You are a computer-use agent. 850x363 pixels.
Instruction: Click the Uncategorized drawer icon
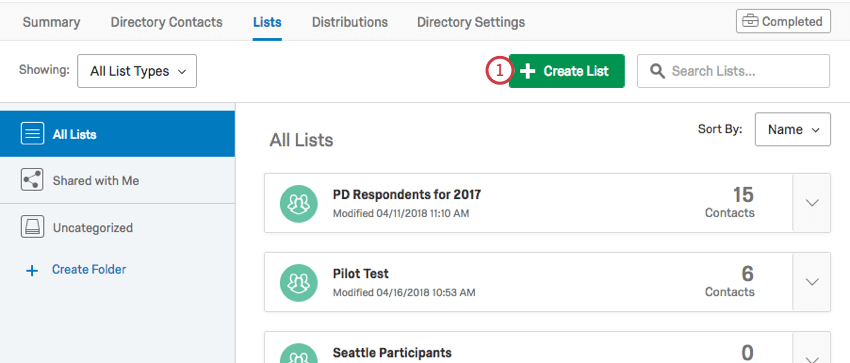coord(32,227)
